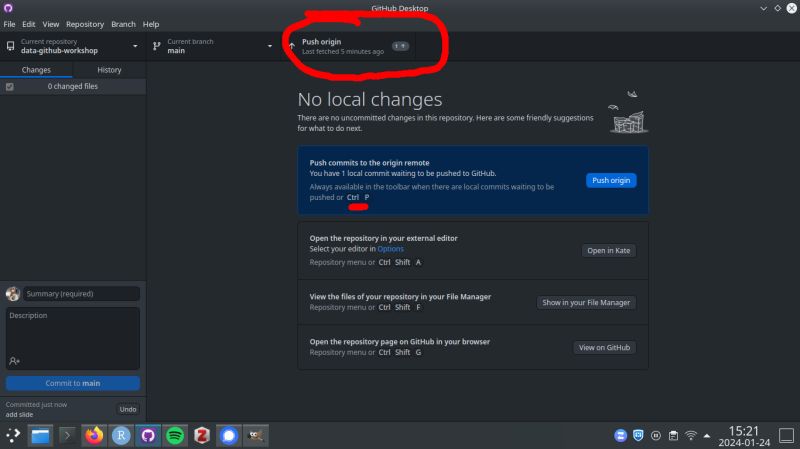Expand hidden system tray icons arrow
This screenshot has height=449, width=800.
(x=707, y=436)
